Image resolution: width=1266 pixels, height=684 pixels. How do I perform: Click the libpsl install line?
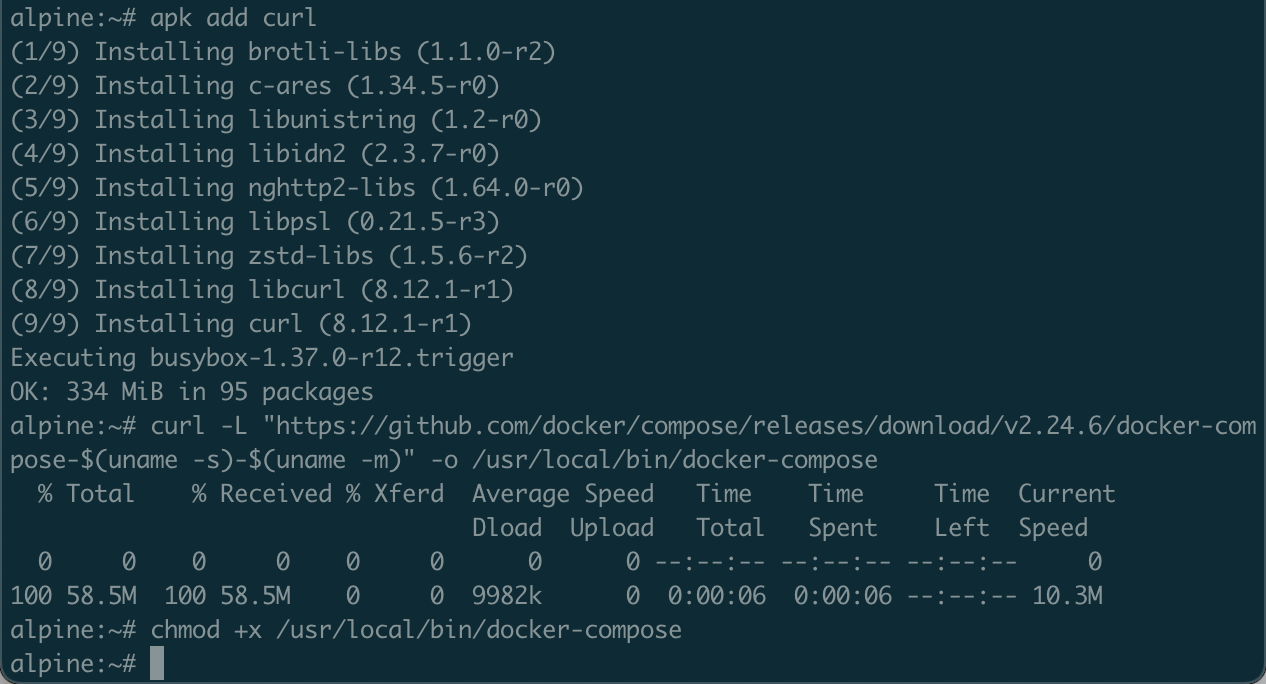254,221
